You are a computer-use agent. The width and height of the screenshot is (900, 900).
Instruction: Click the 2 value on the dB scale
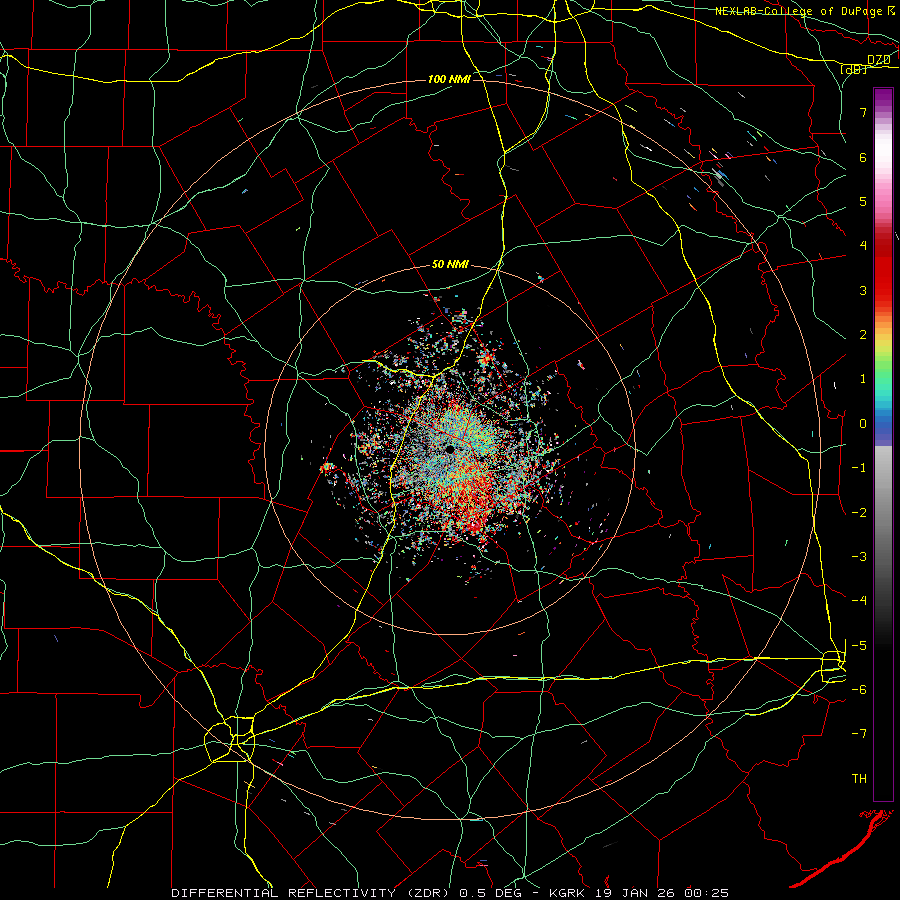click(863, 335)
